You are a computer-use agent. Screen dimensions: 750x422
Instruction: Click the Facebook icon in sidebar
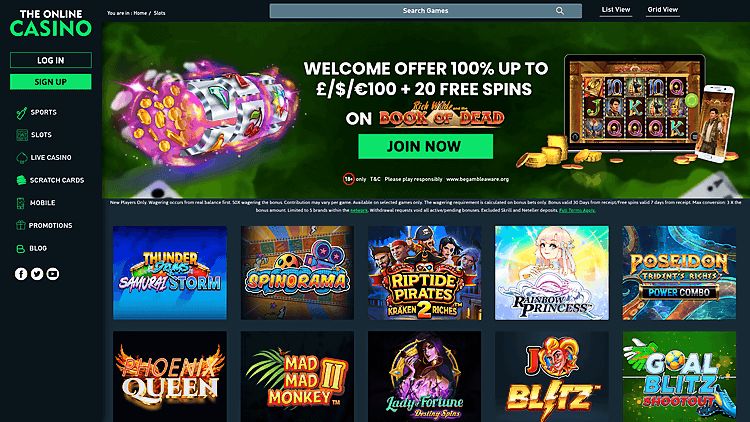pyautogui.click(x=21, y=274)
